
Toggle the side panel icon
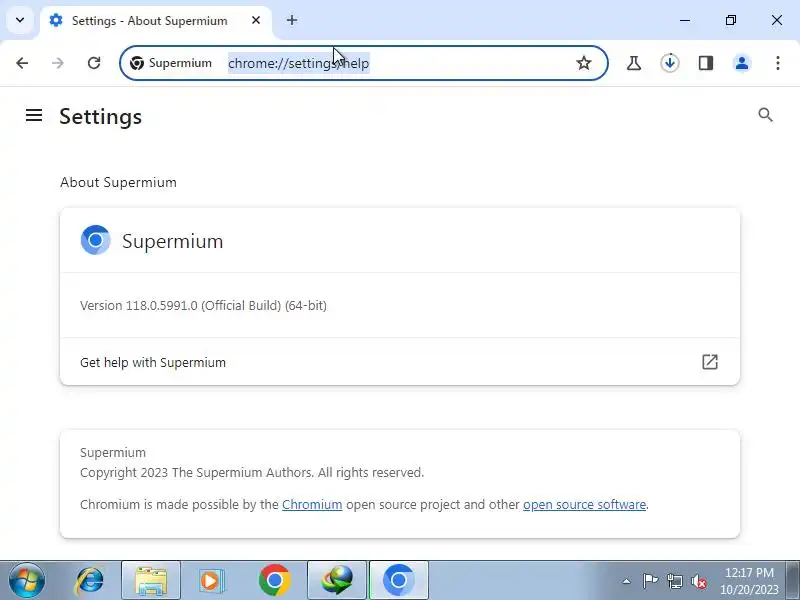point(706,63)
